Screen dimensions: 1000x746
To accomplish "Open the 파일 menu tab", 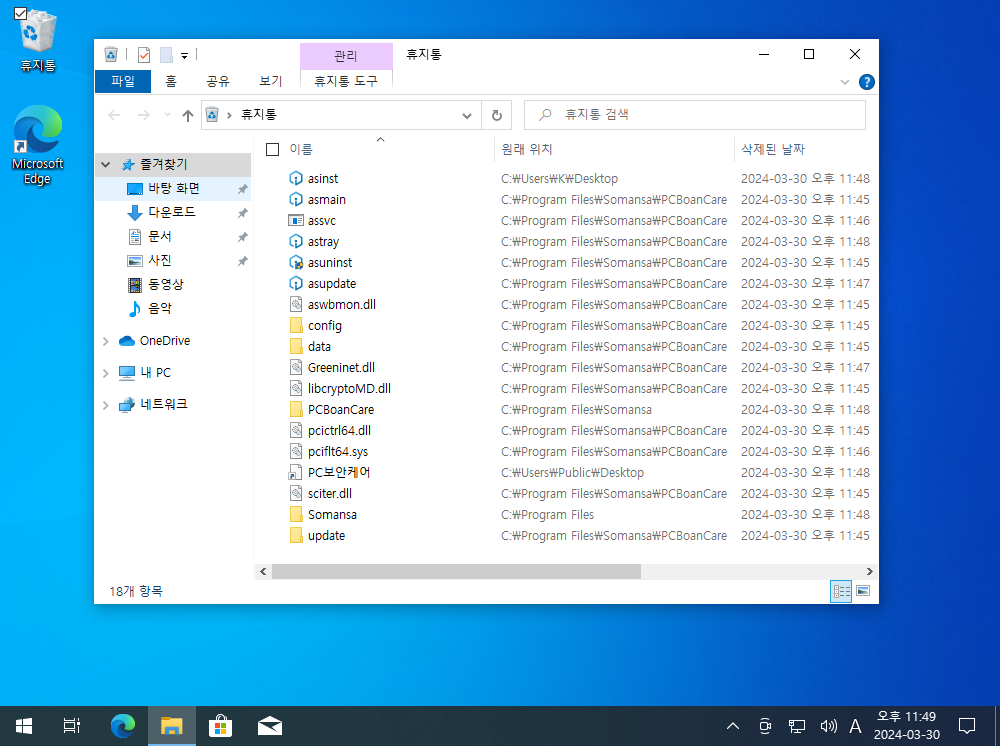I will (123, 81).
